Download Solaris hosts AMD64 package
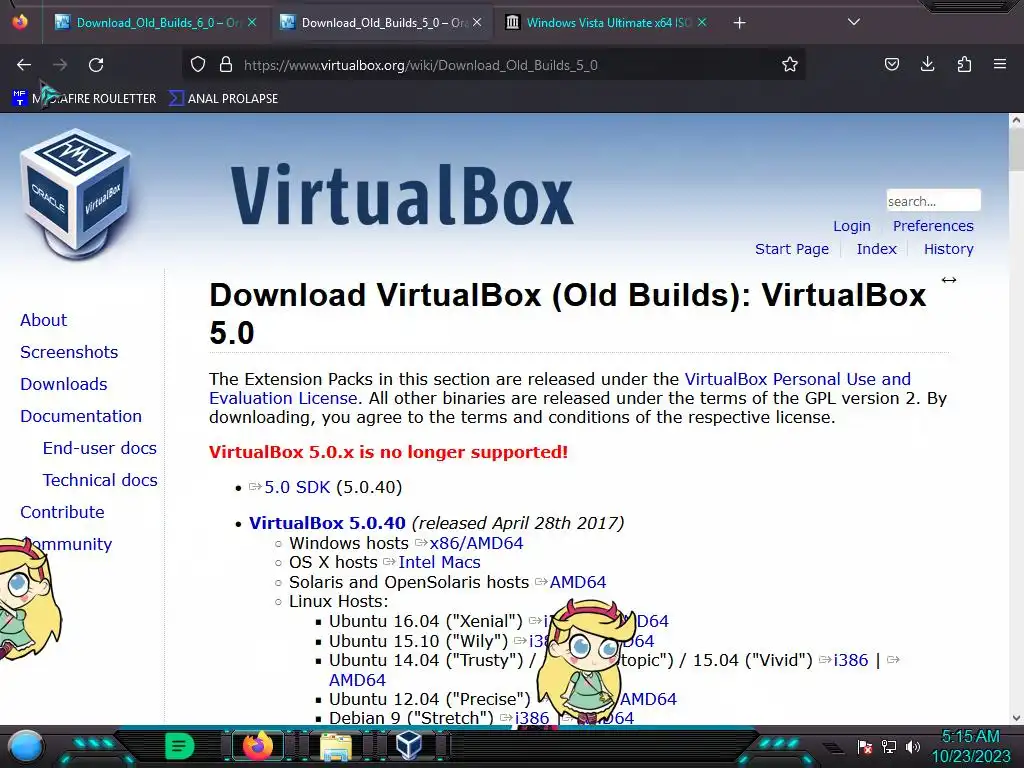This screenshot has width=1024, height=768. tap(578, 583)
